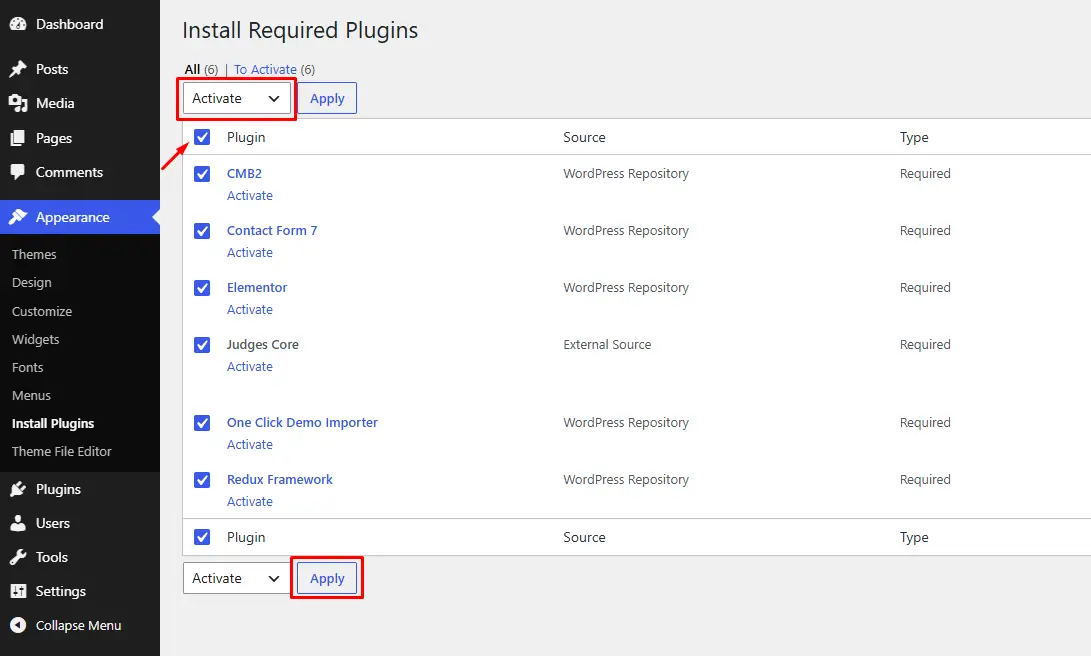Open the bottom bulk action Activate dropdown
The image size is (1091, 656).
(237, 578)
